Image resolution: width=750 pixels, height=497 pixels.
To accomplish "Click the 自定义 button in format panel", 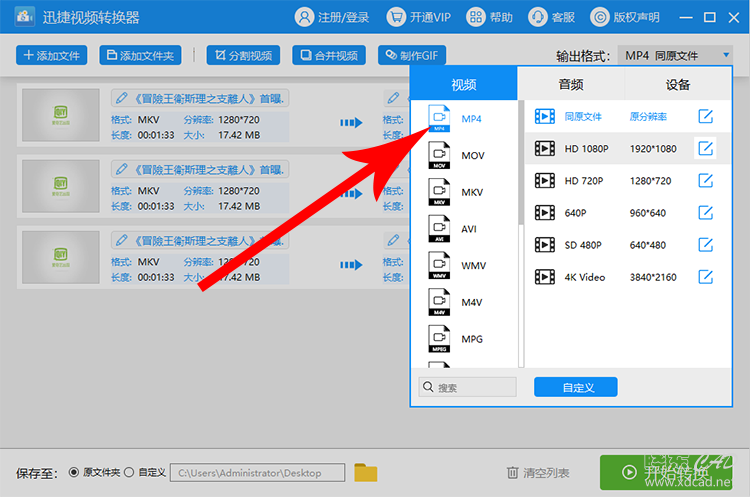I will click(x=576, y=387).
